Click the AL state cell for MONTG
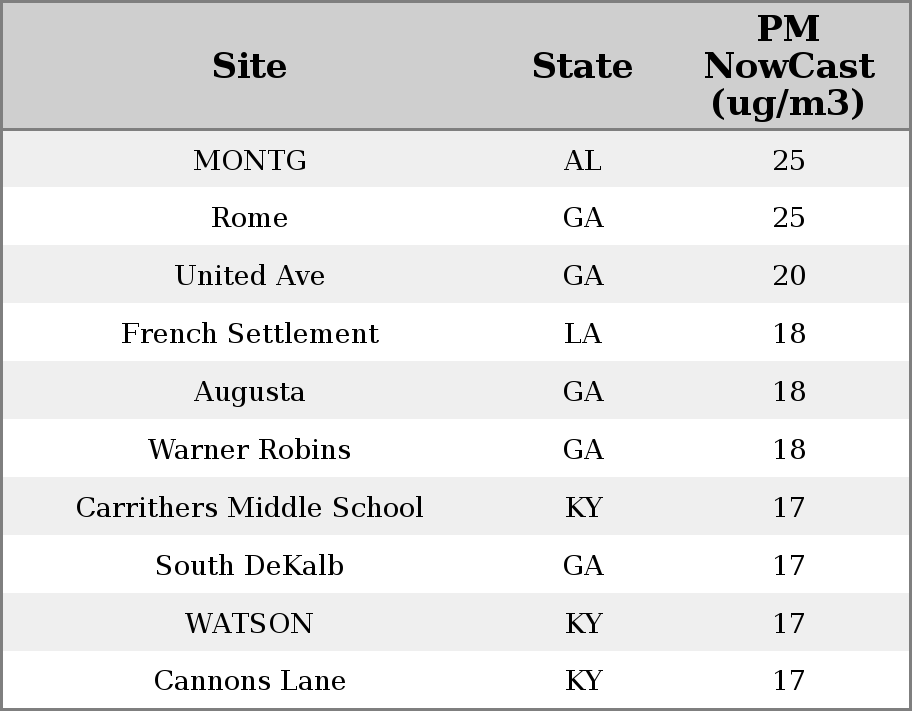The width and height of the screenshot is (912, 711). tap(583, 160)
